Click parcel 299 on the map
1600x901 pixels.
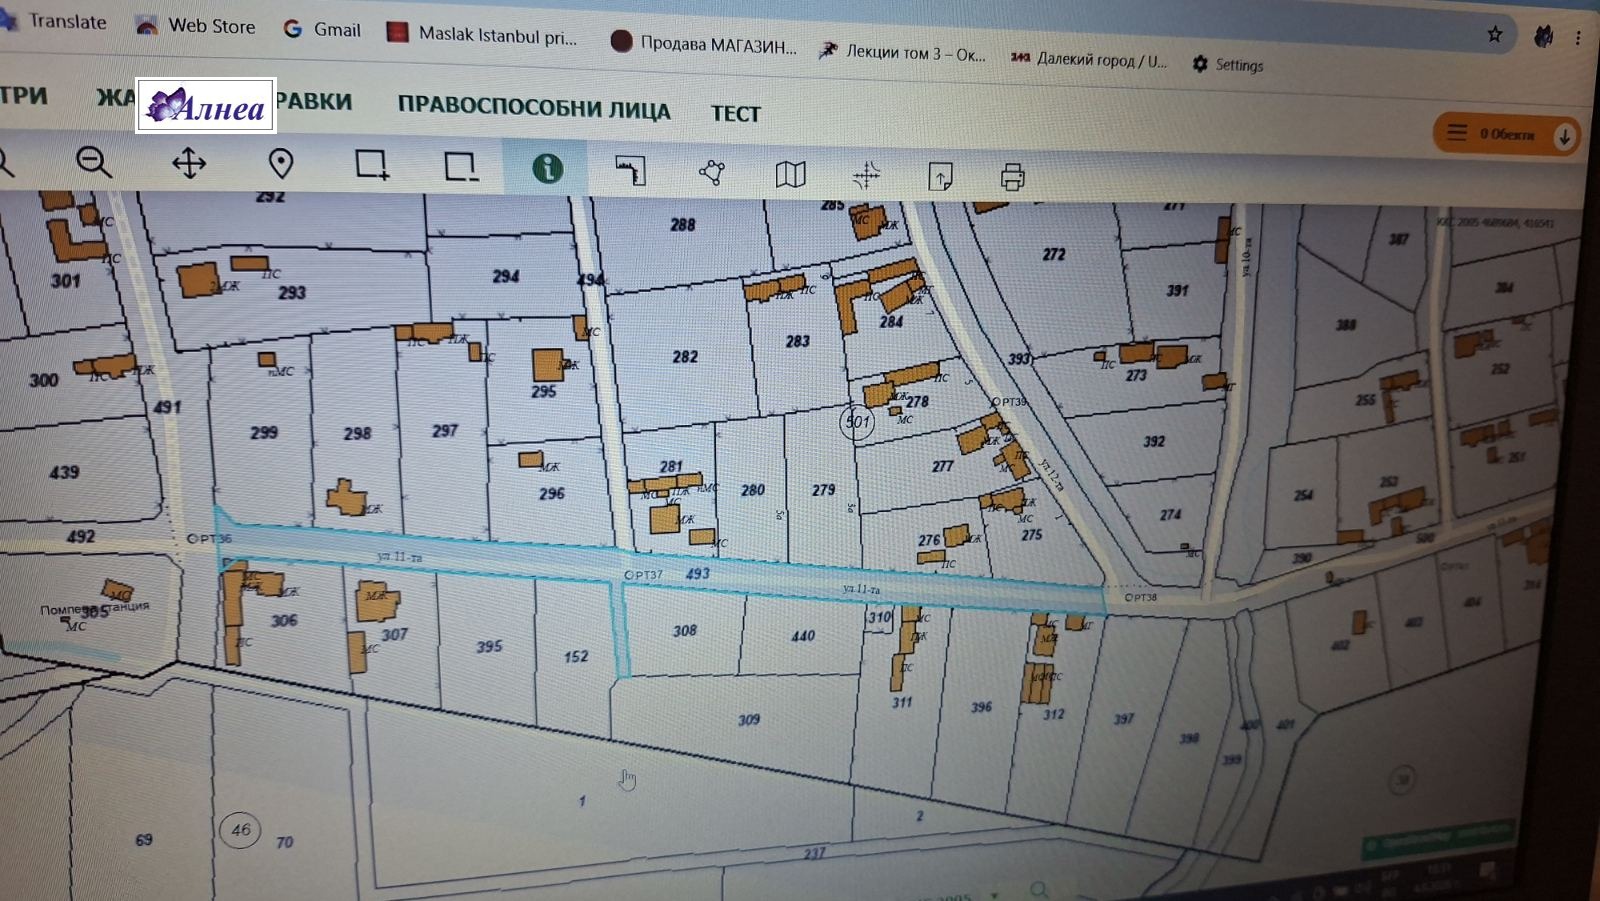tap(264, 432)
